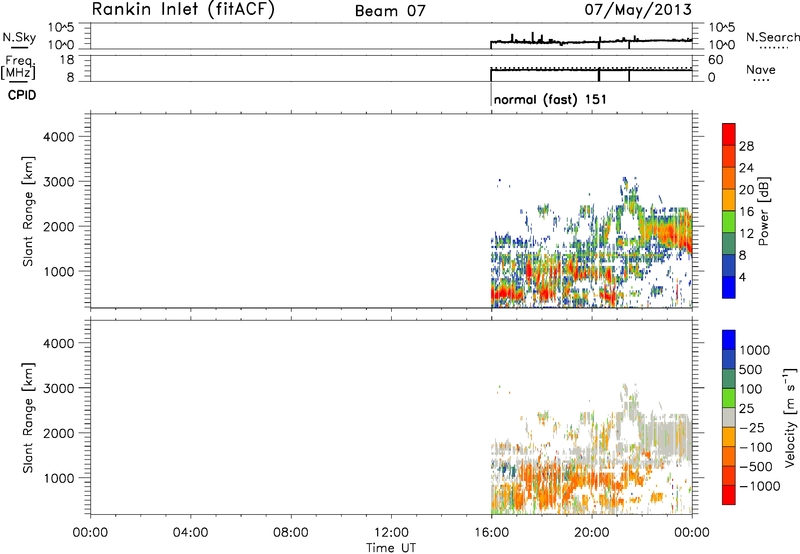
Task: Select the Beam 07 header label
Action: [390, 11]
